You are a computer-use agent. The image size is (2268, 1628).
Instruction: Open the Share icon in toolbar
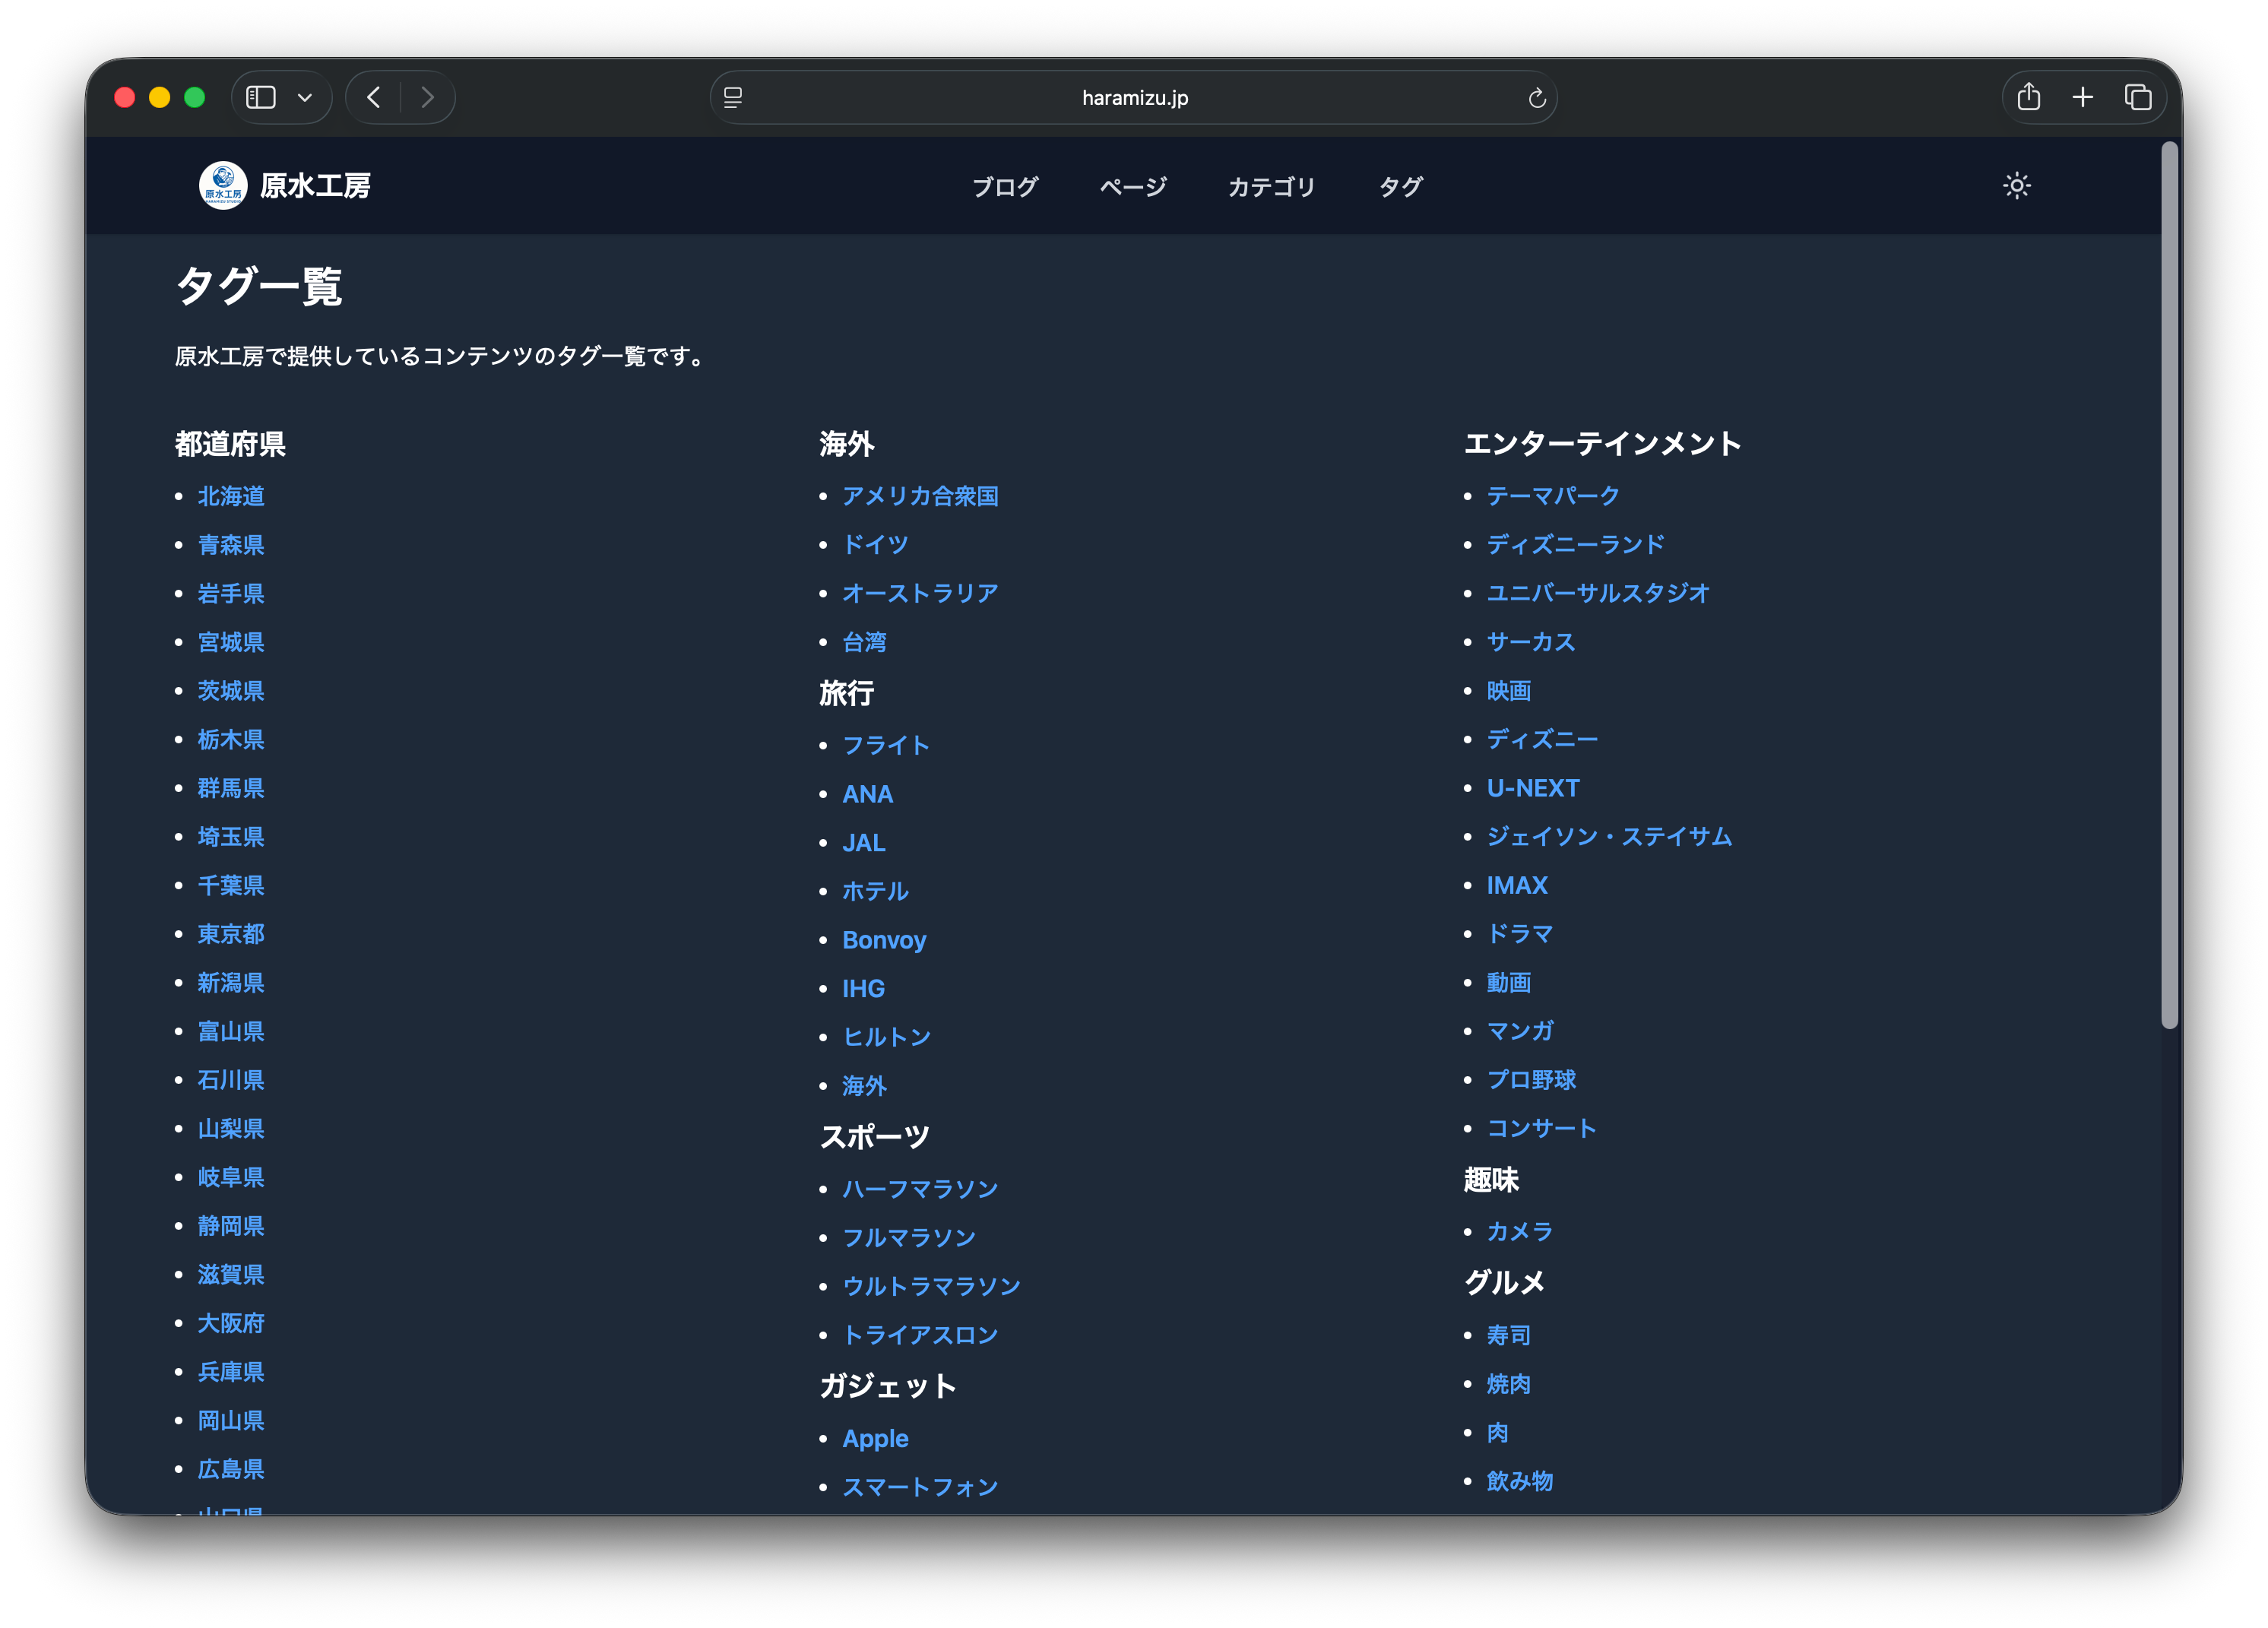tap(2028, 97)
